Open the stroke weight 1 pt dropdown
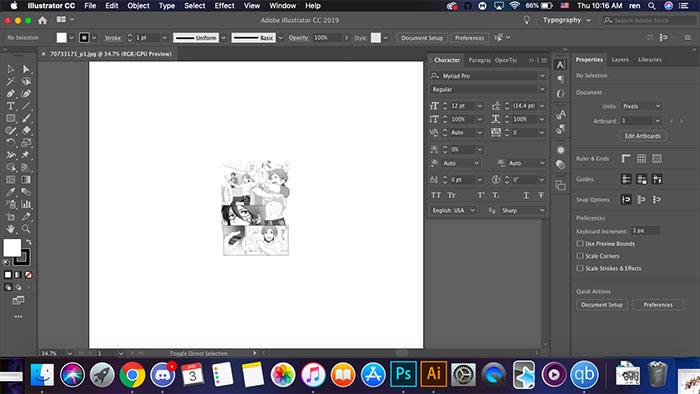The image size is (700, 394). tap(164, 38)
